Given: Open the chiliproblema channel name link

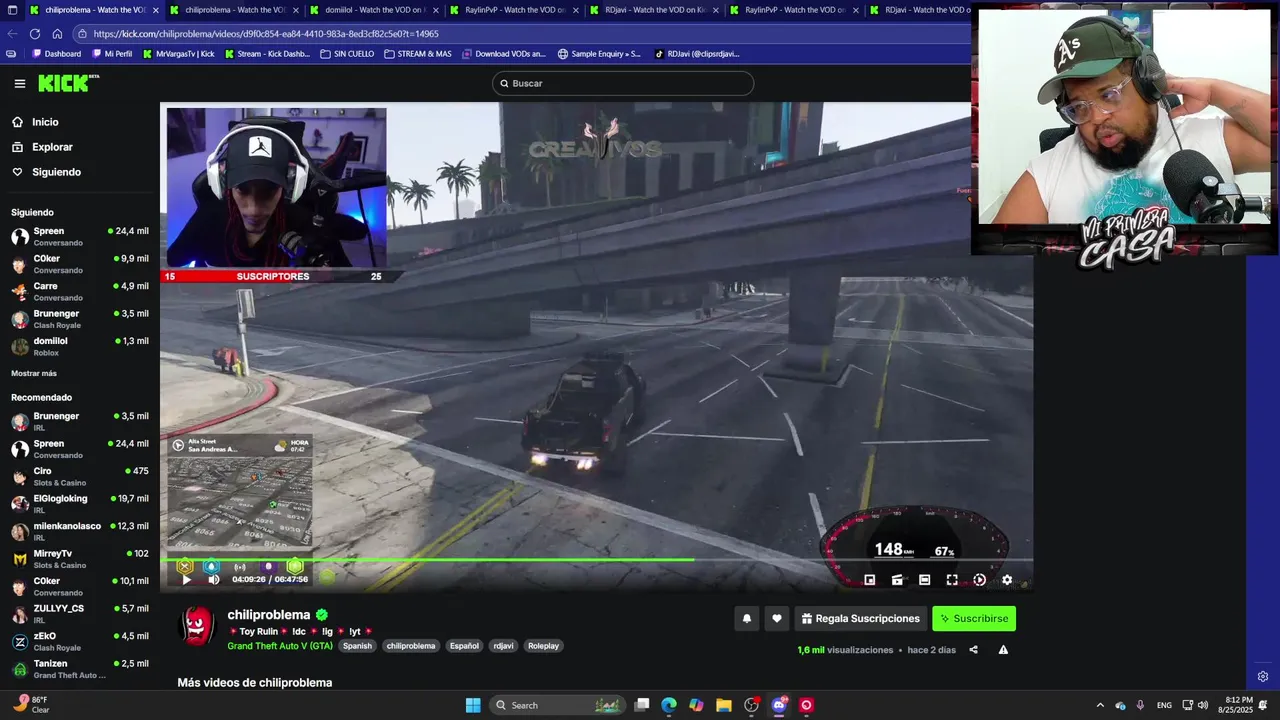Looking at the screenshot, I should coord(269,615).
